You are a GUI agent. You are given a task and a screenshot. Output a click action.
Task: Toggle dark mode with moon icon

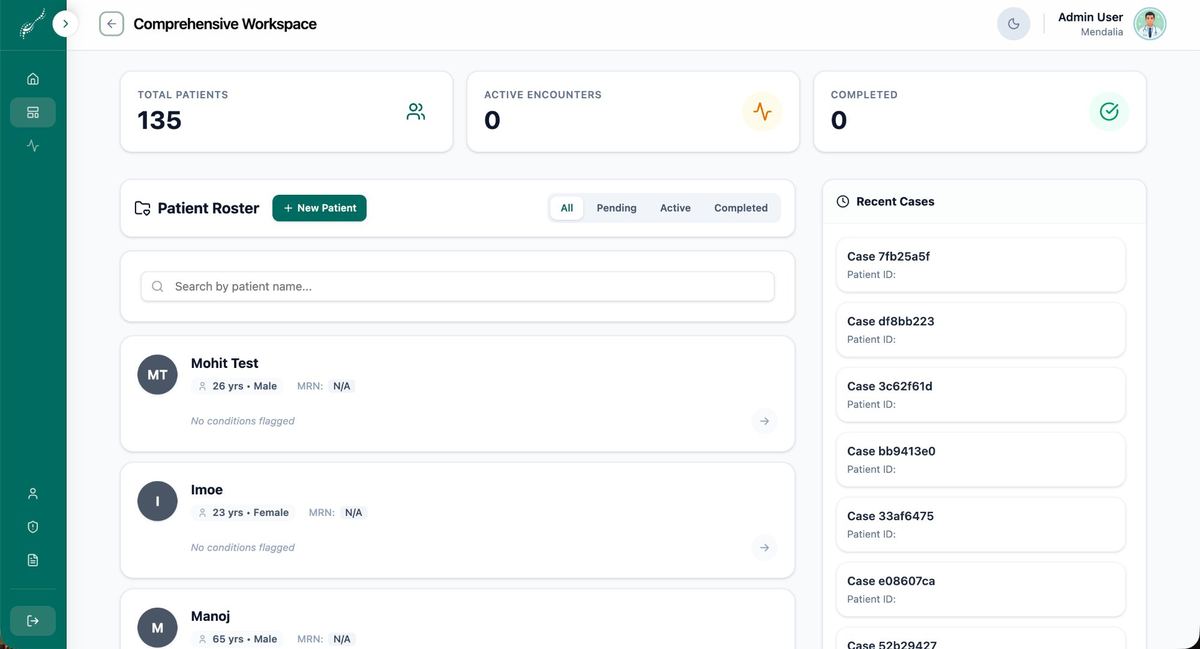click(1013, 24)
